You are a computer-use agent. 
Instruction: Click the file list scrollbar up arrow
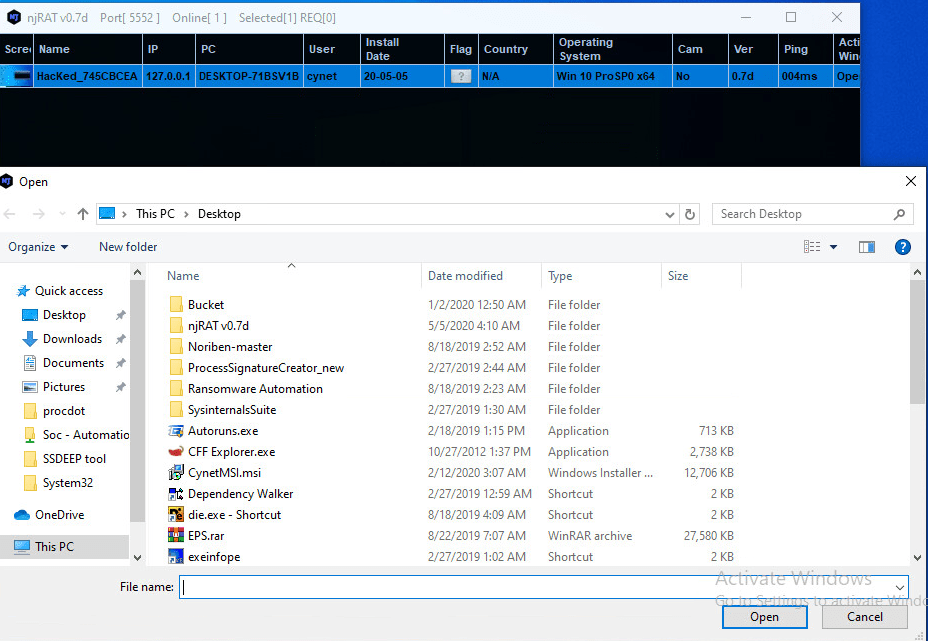917,273
